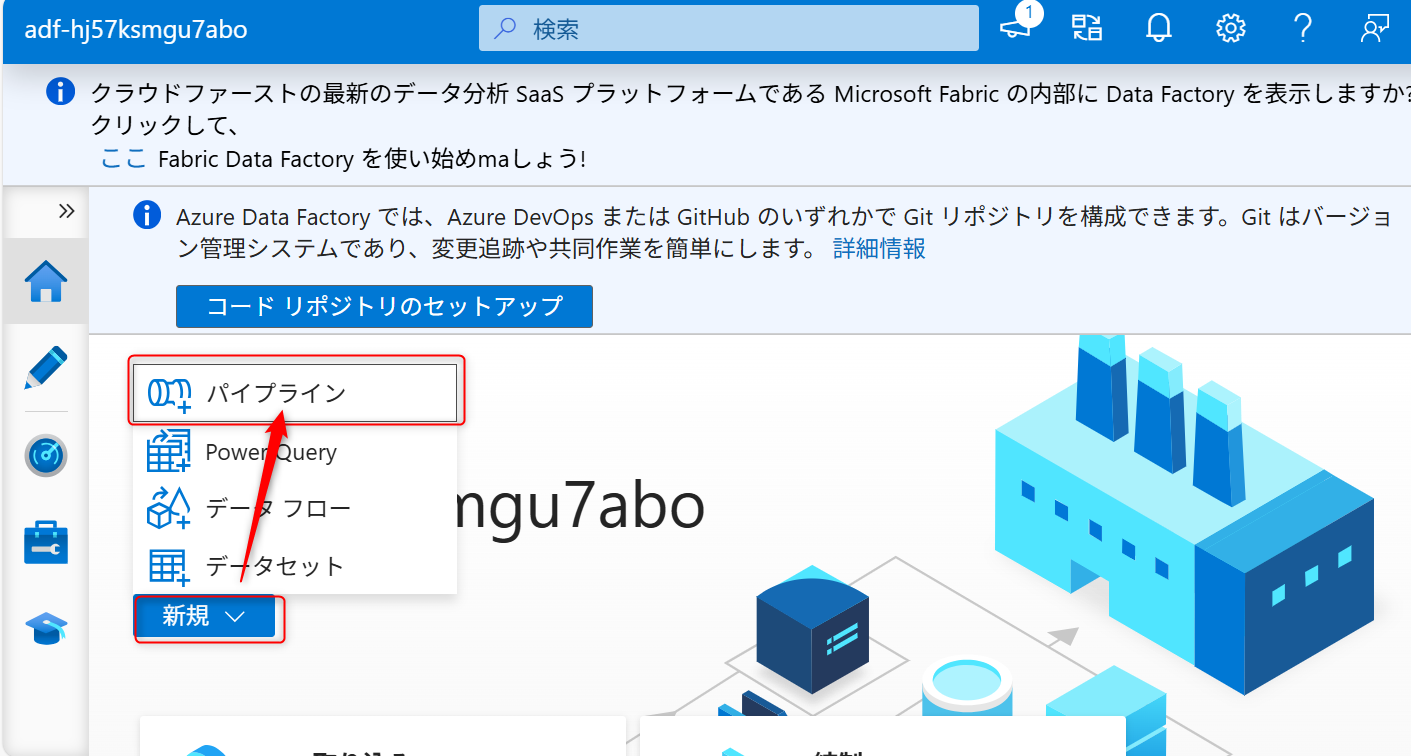Click the switch Data Factory icon in top bar
The image size is (1411, 756).
click(1086, 28)
